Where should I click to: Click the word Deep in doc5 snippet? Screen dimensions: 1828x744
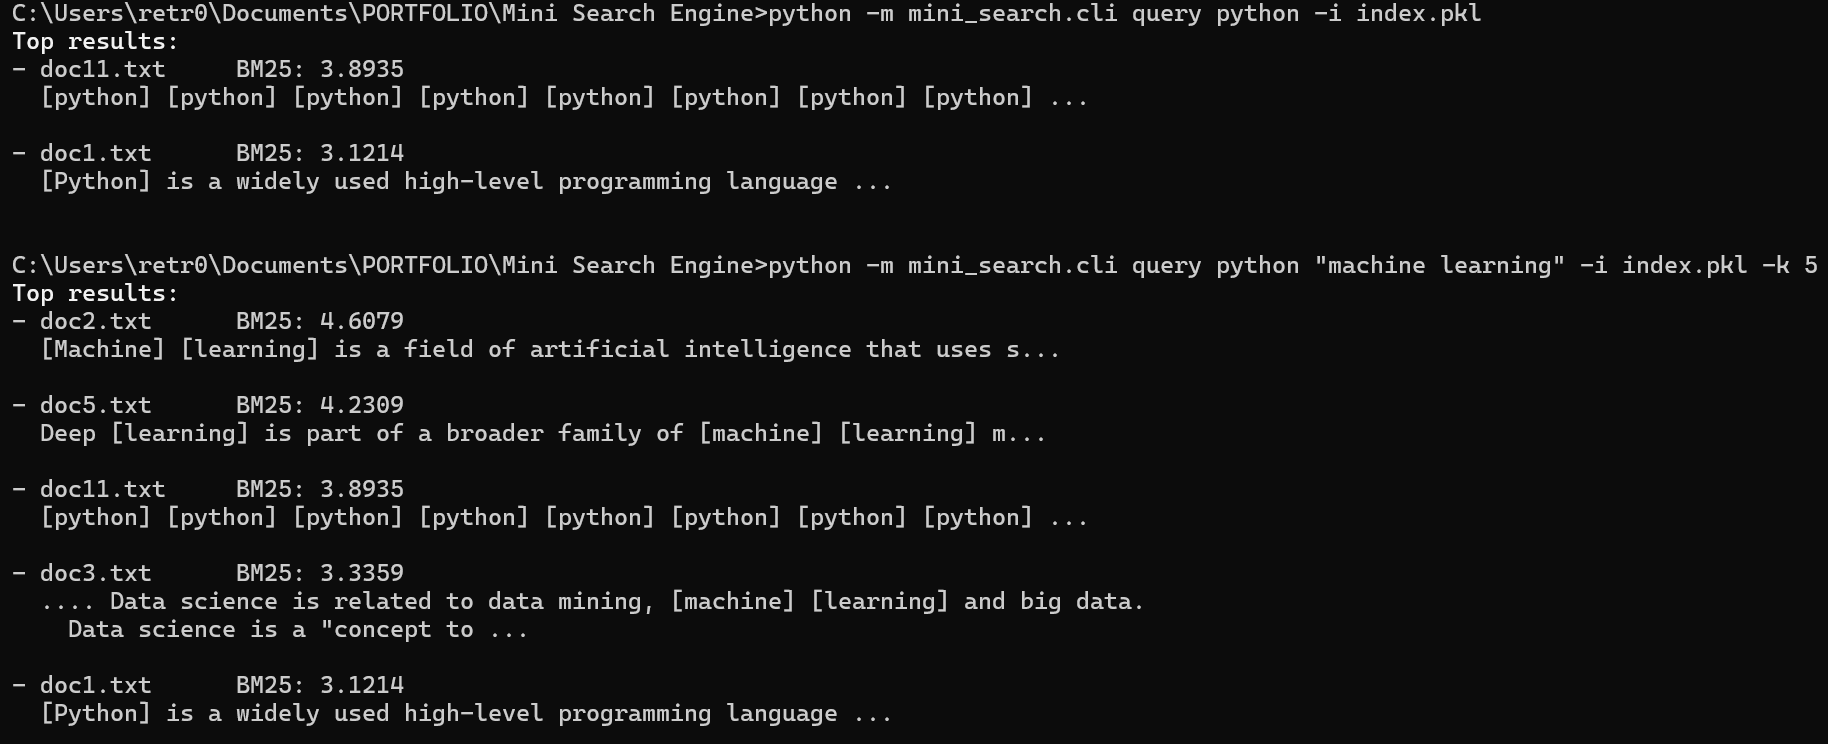tap(67, 433)
